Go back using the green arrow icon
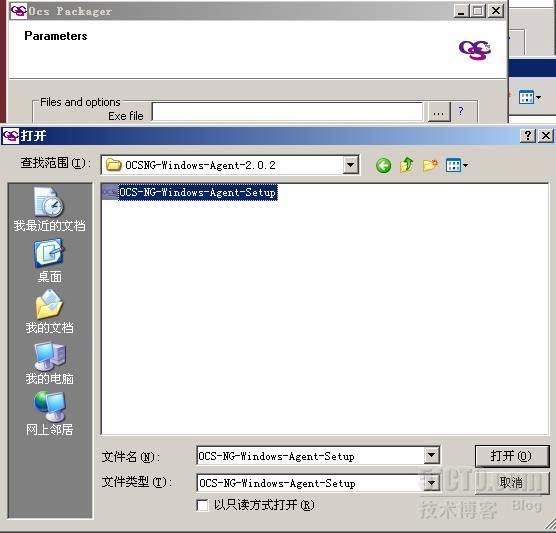Viewport: 556px width, 533px height. click(x=383, y=166)
